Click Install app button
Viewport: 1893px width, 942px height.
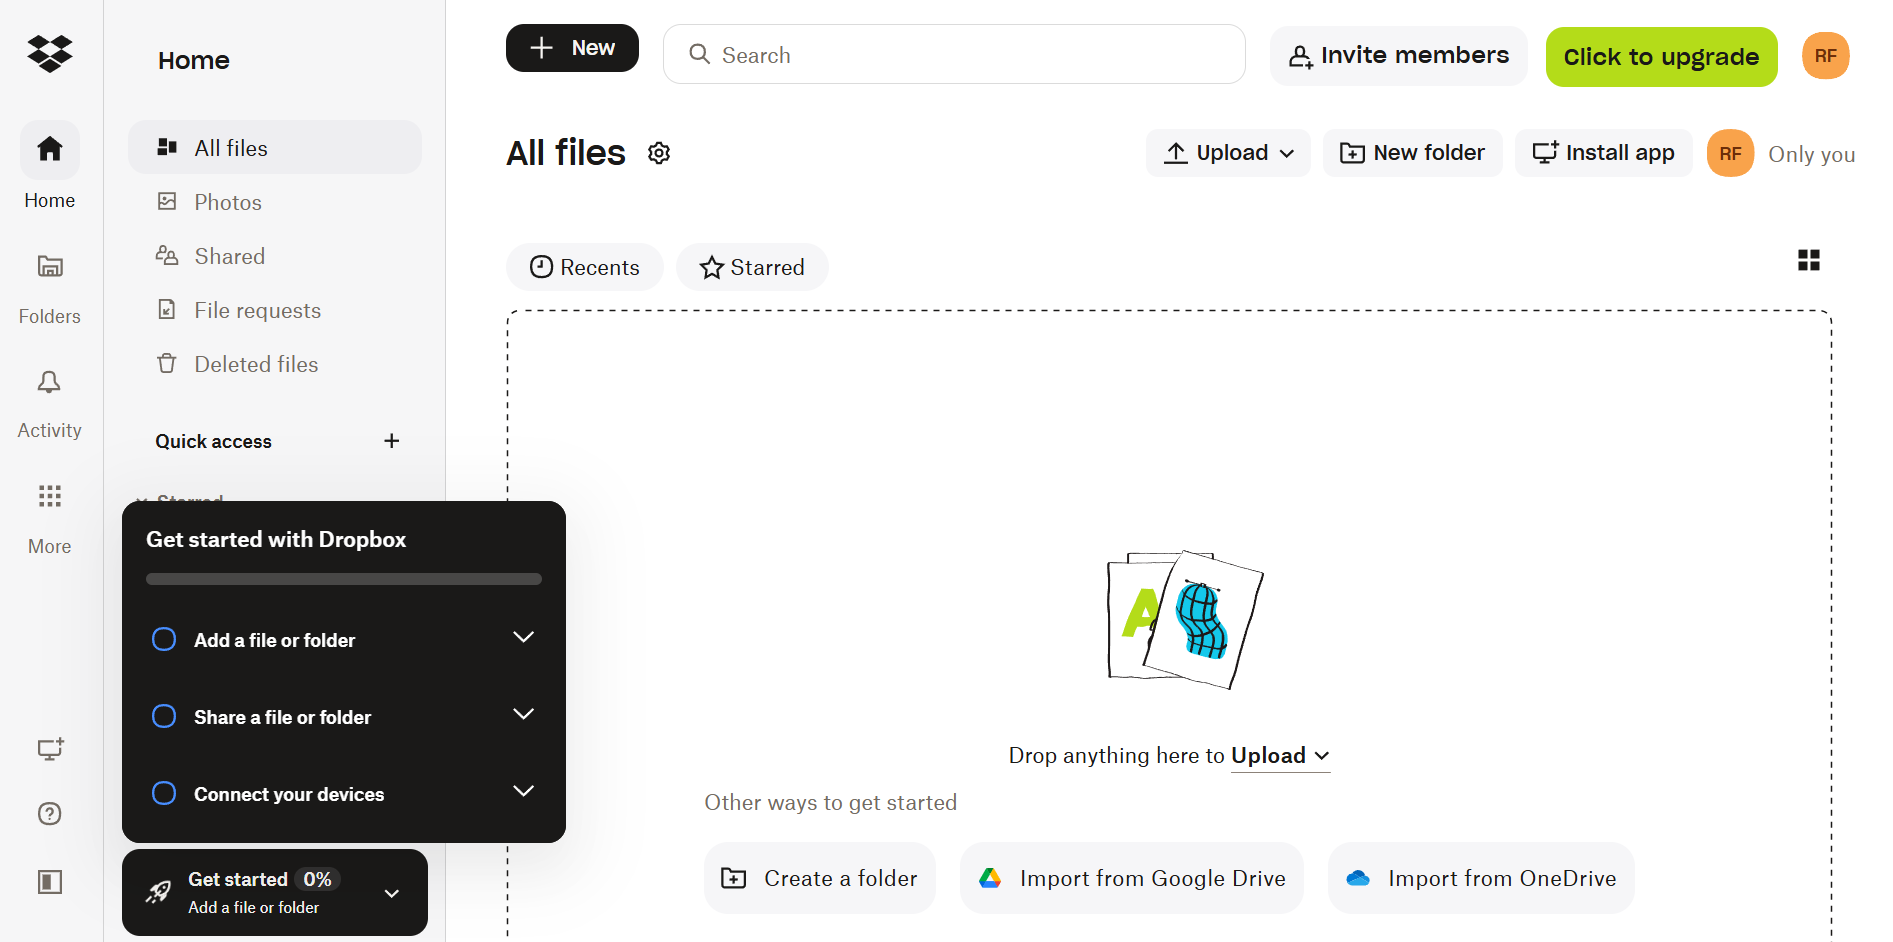(x=1604, y=153)
